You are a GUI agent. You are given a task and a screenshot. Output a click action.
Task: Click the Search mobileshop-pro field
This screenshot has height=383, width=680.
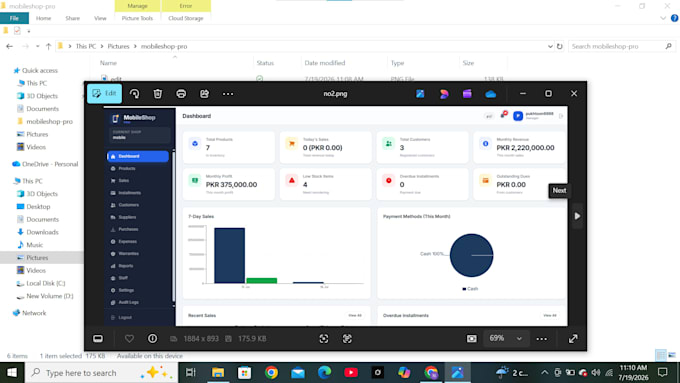(622, 46)
